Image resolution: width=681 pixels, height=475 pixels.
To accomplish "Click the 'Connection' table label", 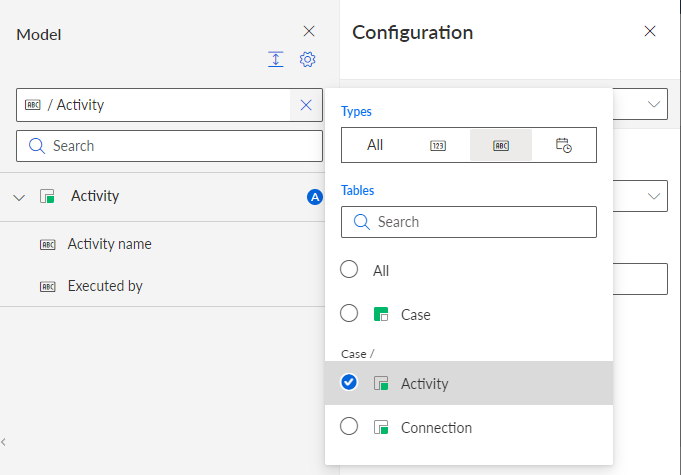I will coord(436,428).
